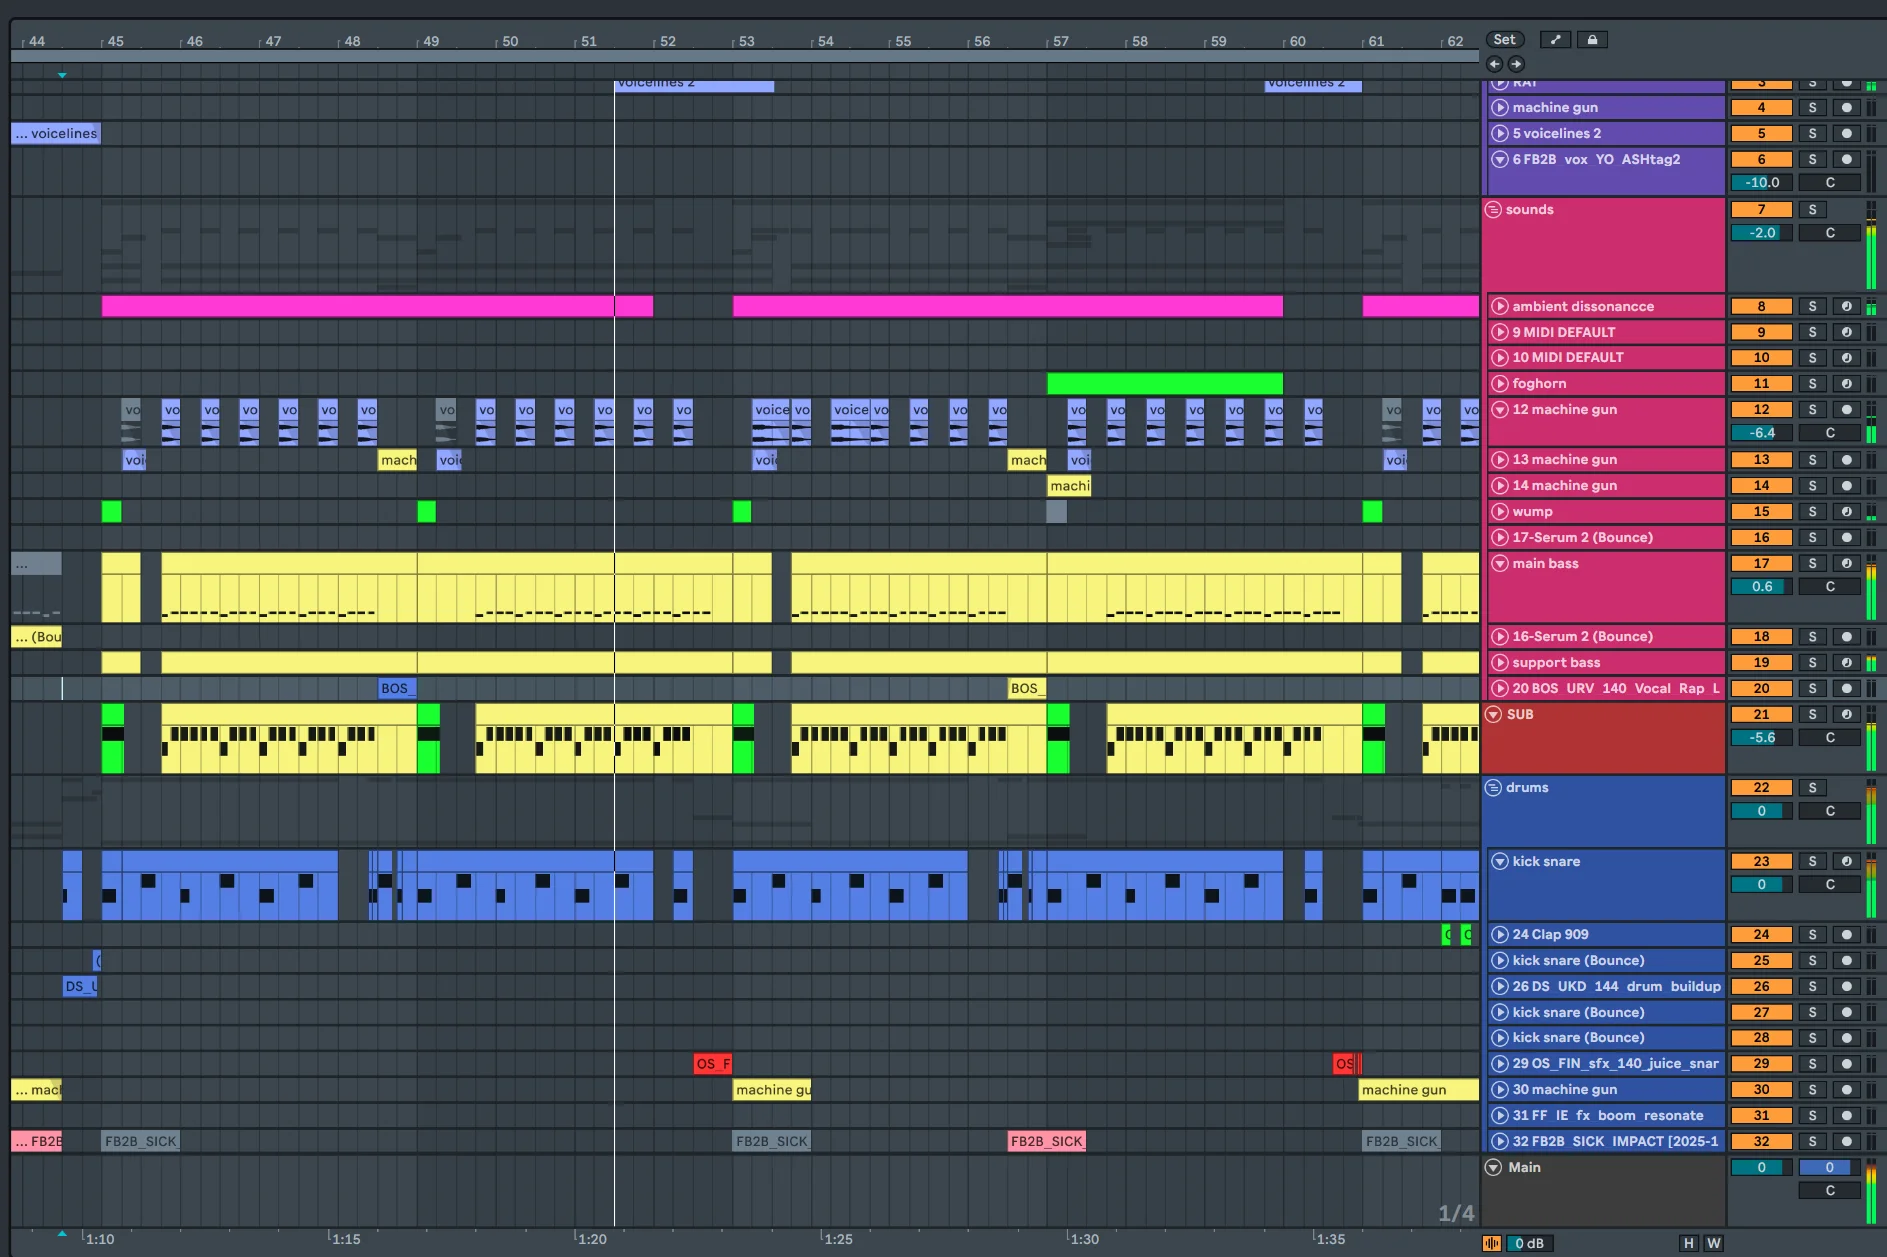1887x1257 pixels.
Task: Click the H optimize height button
Action: point(1689,1243)
